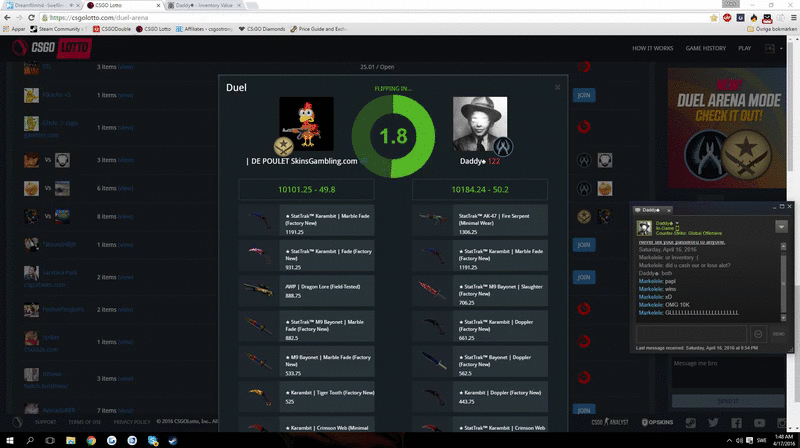
Task: Click the Steam chat scrollbar down arrow
Action: coord(783,317)
